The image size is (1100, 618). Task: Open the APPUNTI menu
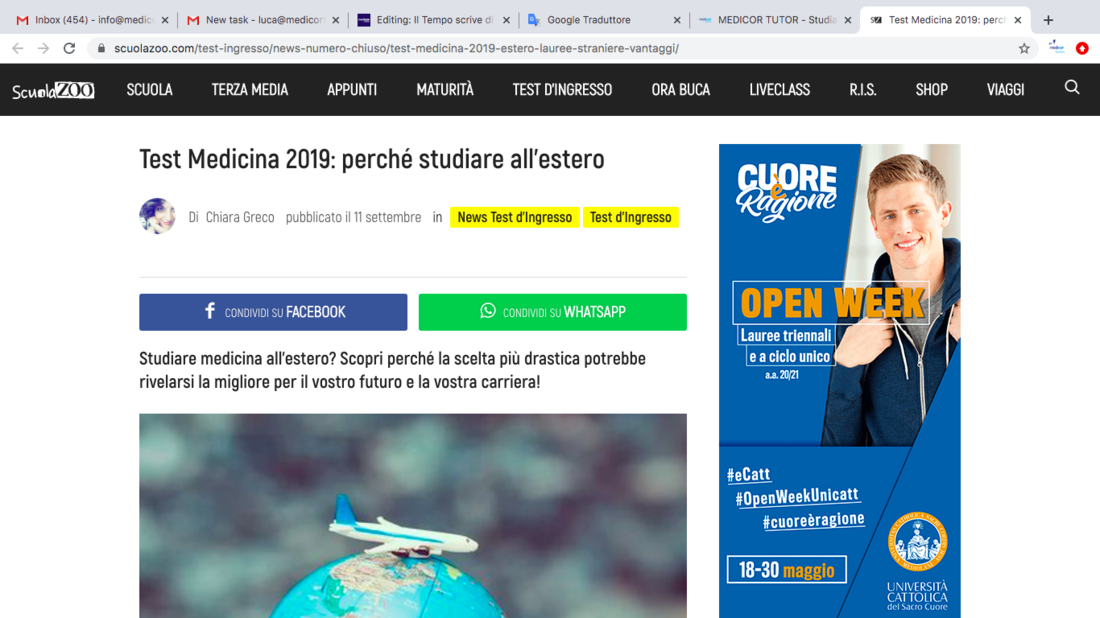pyautogui.click(x=352, y=90)
